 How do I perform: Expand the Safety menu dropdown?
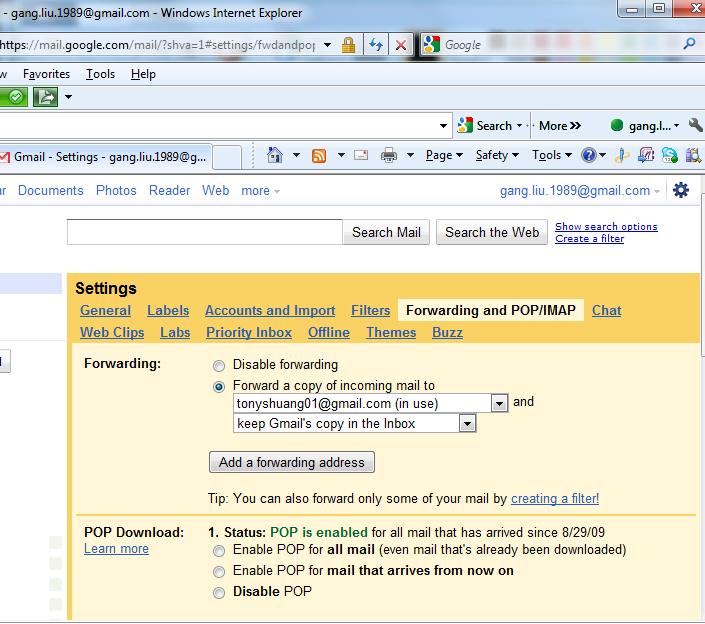pyautogui.click(x=497, y=155)
